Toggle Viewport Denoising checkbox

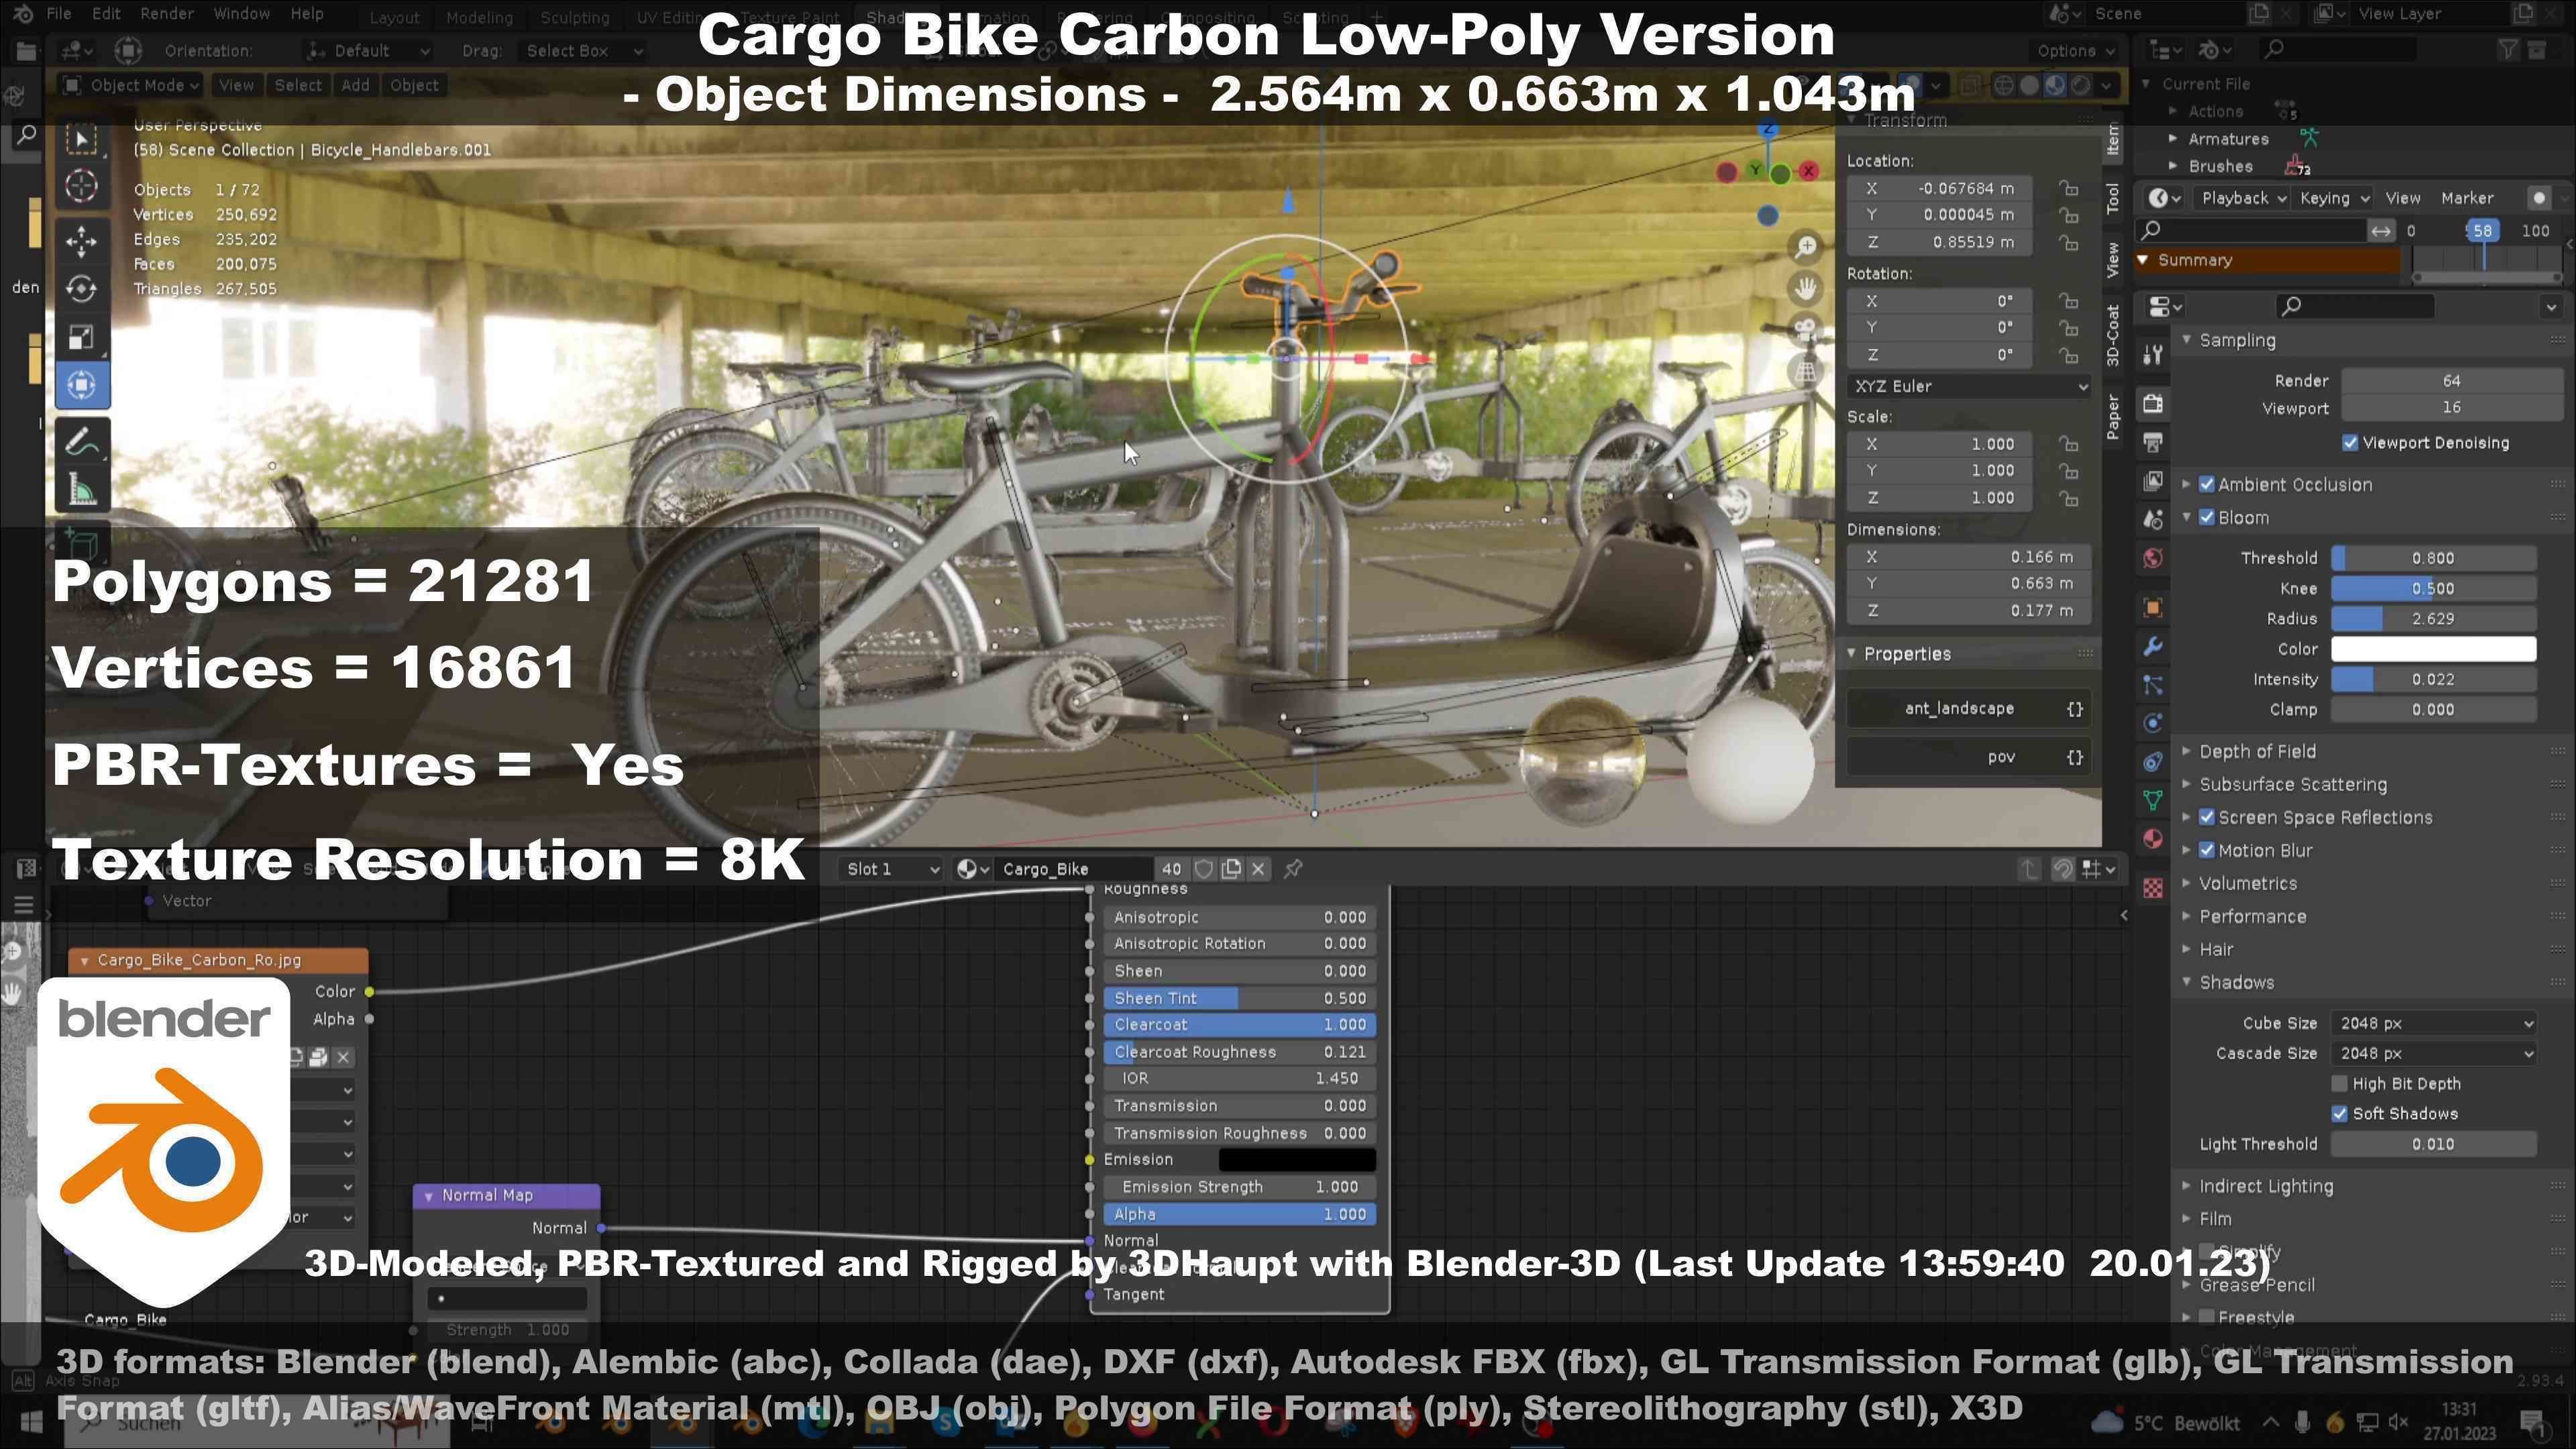tap(2350, 443)
